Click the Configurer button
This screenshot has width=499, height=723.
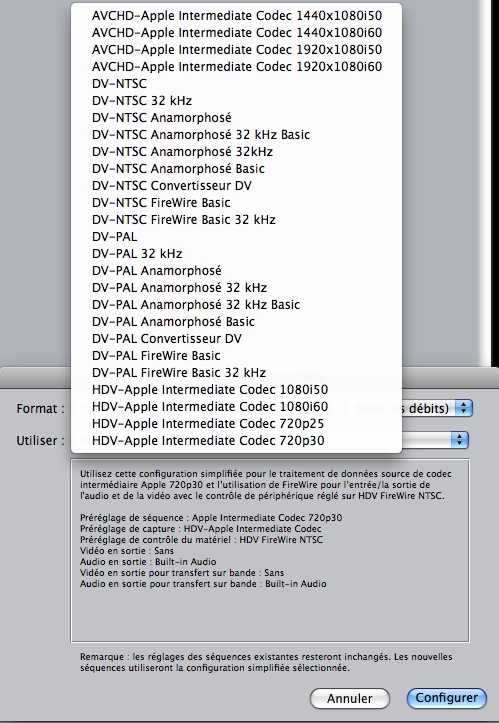[446, 698]
